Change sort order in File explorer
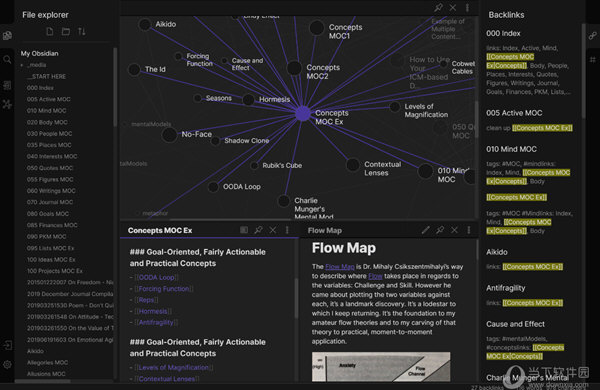The image size is (600, 390). [82, 31]
